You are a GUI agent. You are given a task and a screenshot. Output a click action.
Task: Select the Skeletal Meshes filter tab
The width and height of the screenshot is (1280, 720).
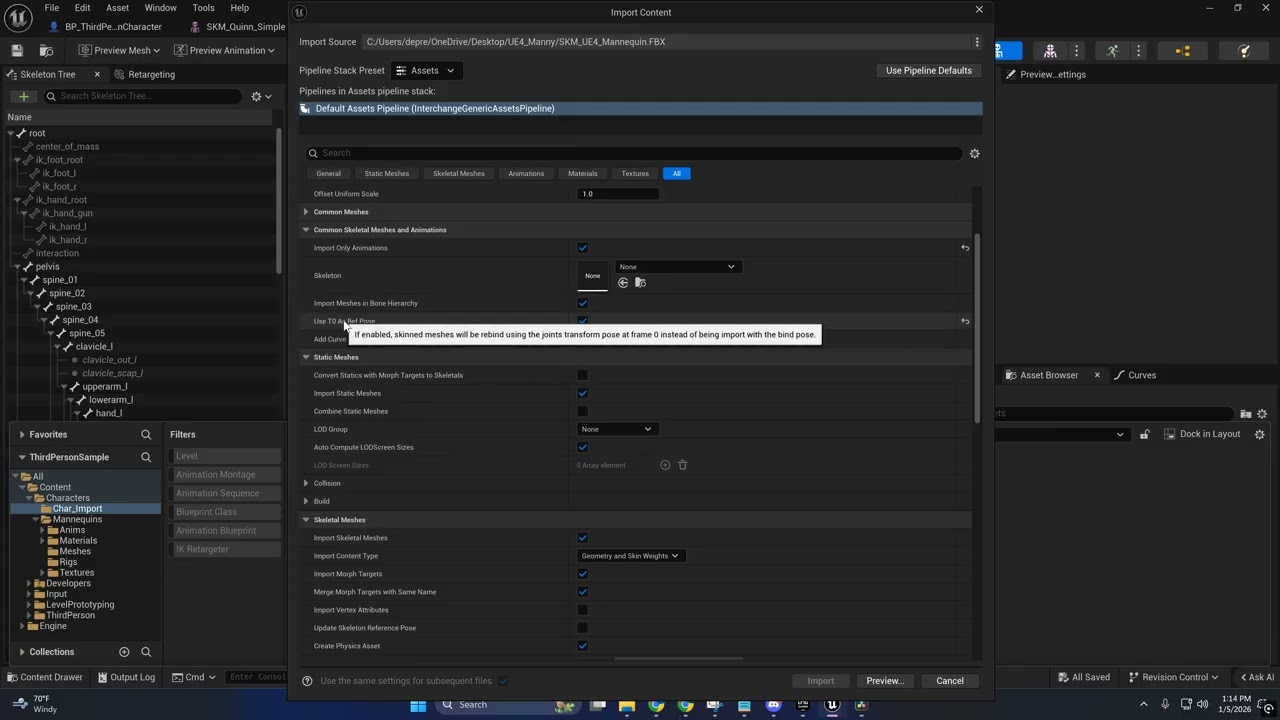pos(459,174)
